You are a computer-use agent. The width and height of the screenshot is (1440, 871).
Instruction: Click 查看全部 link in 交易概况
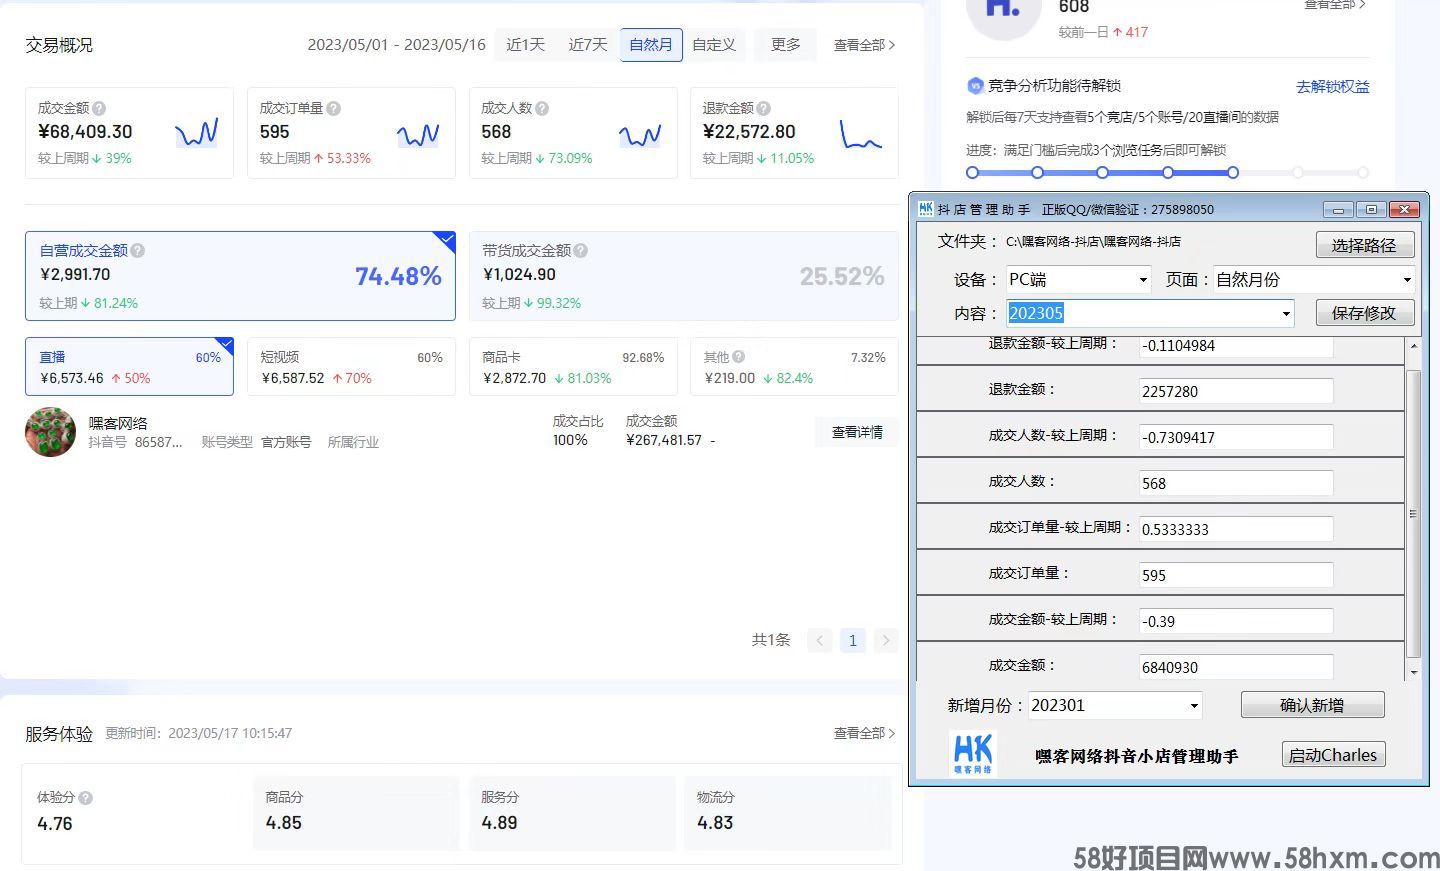pos(864,45)
